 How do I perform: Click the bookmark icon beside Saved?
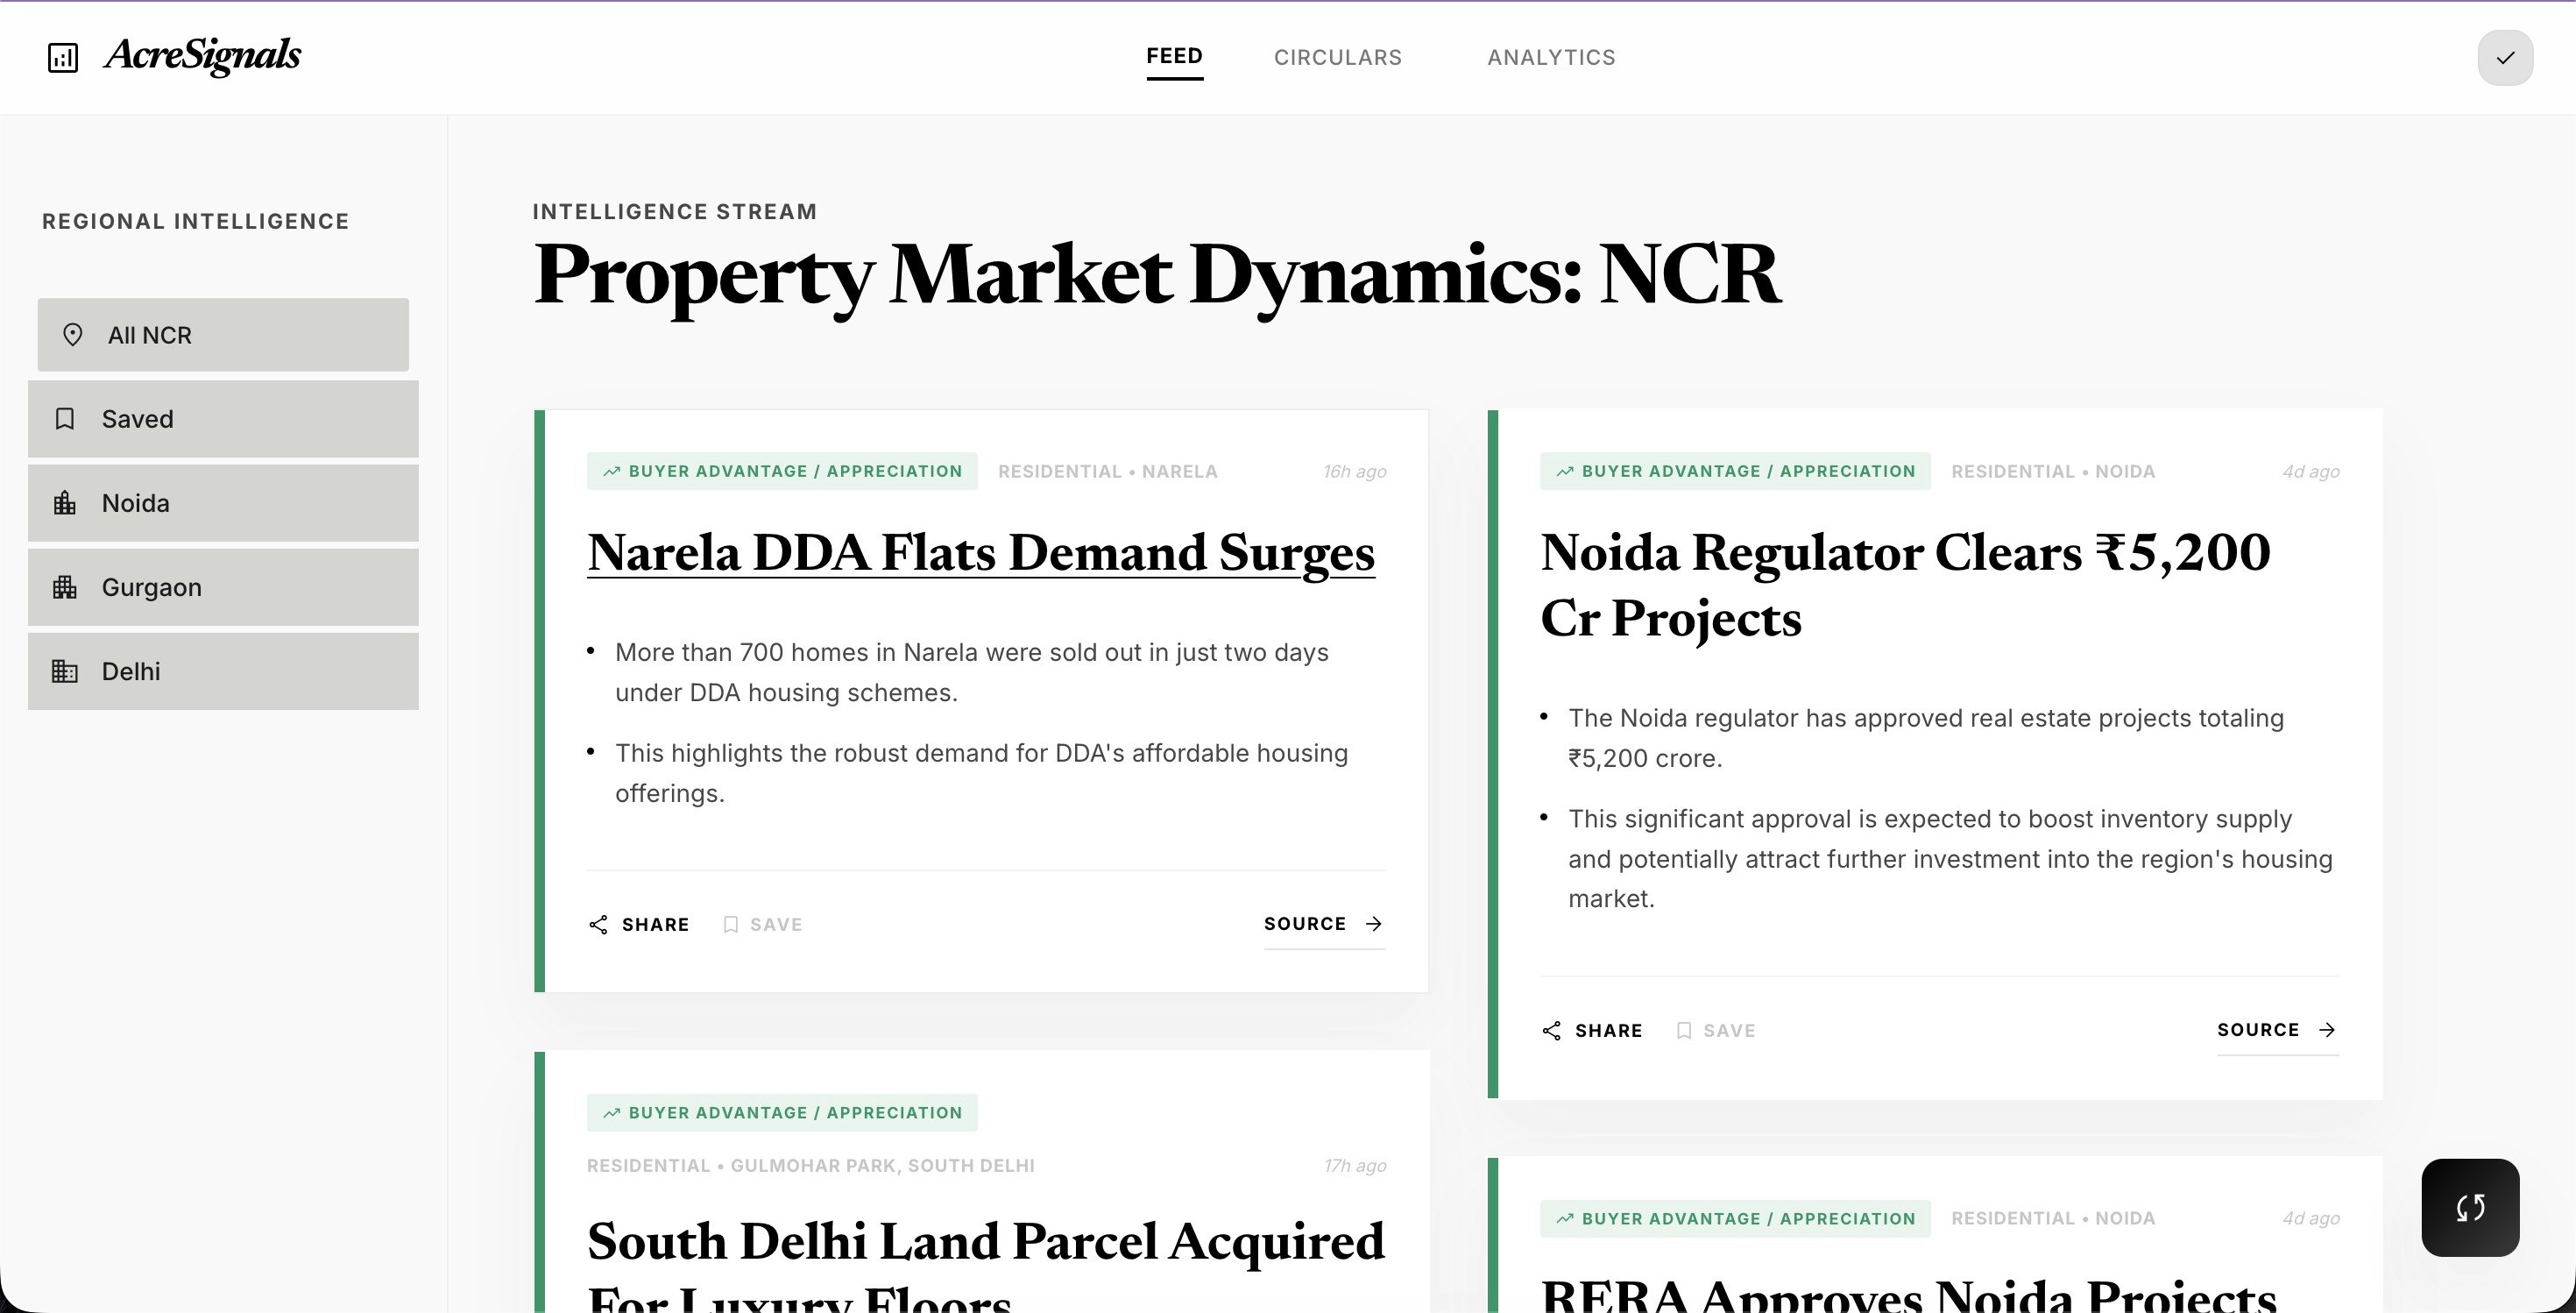click(x=65, y=418)
